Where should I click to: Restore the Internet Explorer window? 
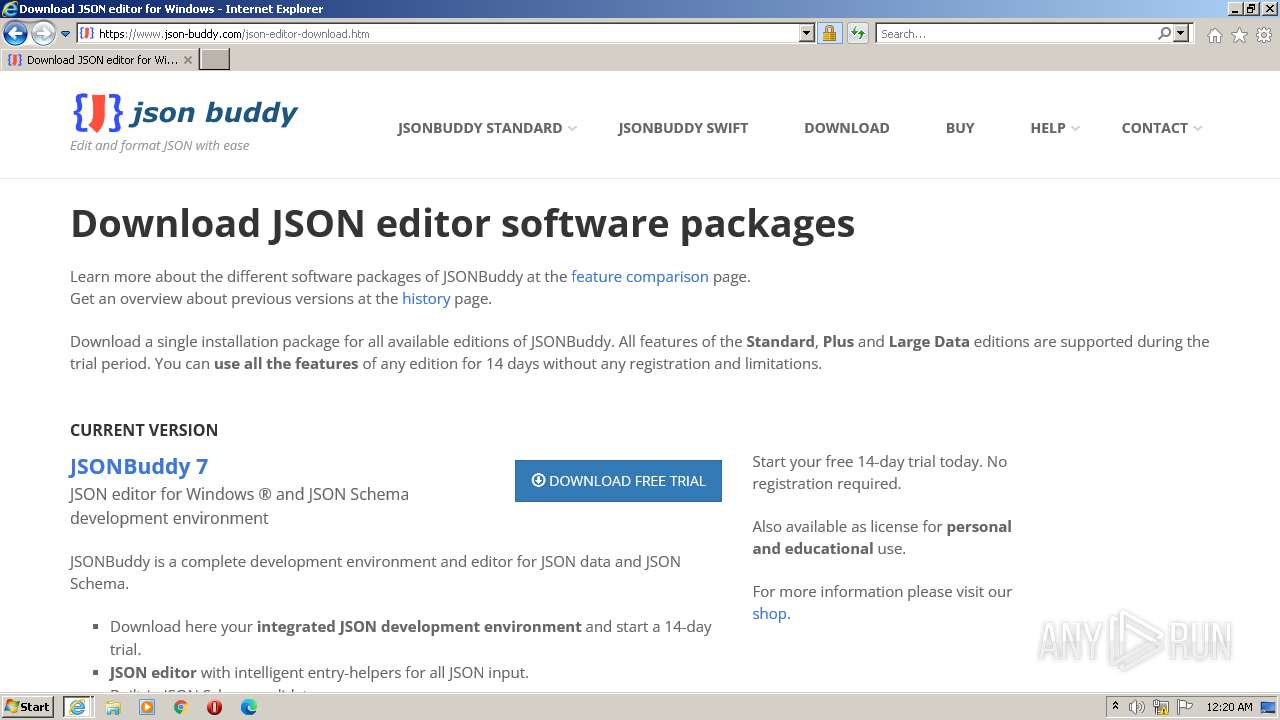pos(1251,9)
